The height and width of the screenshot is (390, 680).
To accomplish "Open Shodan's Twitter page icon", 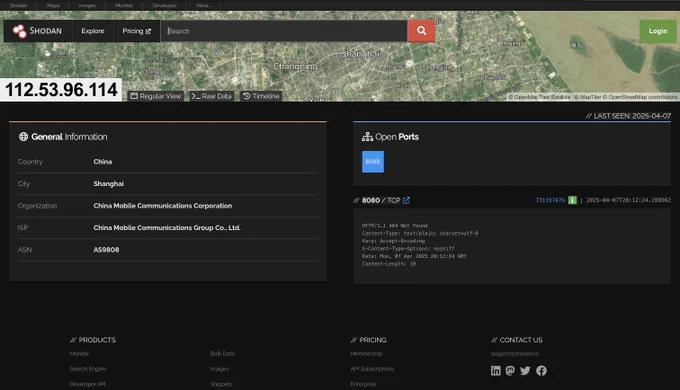I will point(525,370).
